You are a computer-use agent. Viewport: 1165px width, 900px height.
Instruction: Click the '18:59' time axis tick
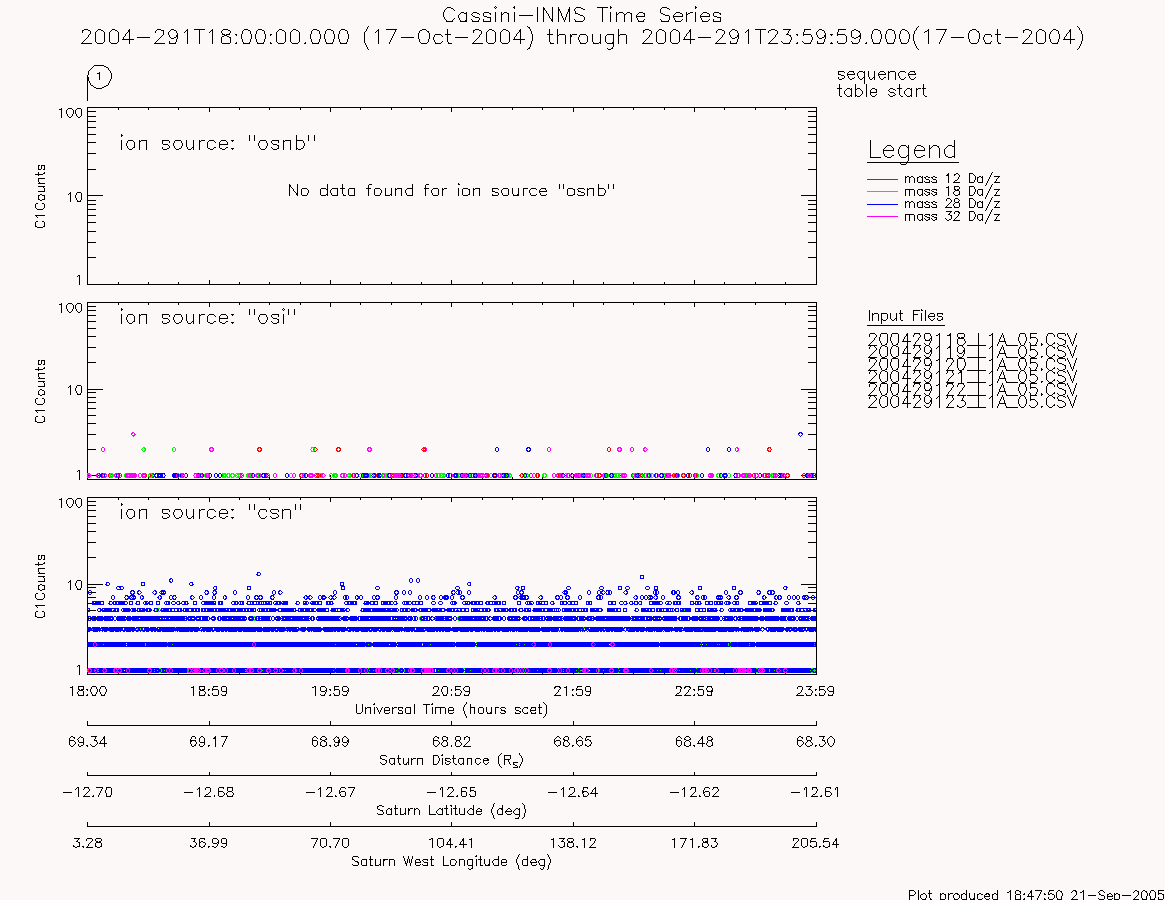click(x=209, y=691)
